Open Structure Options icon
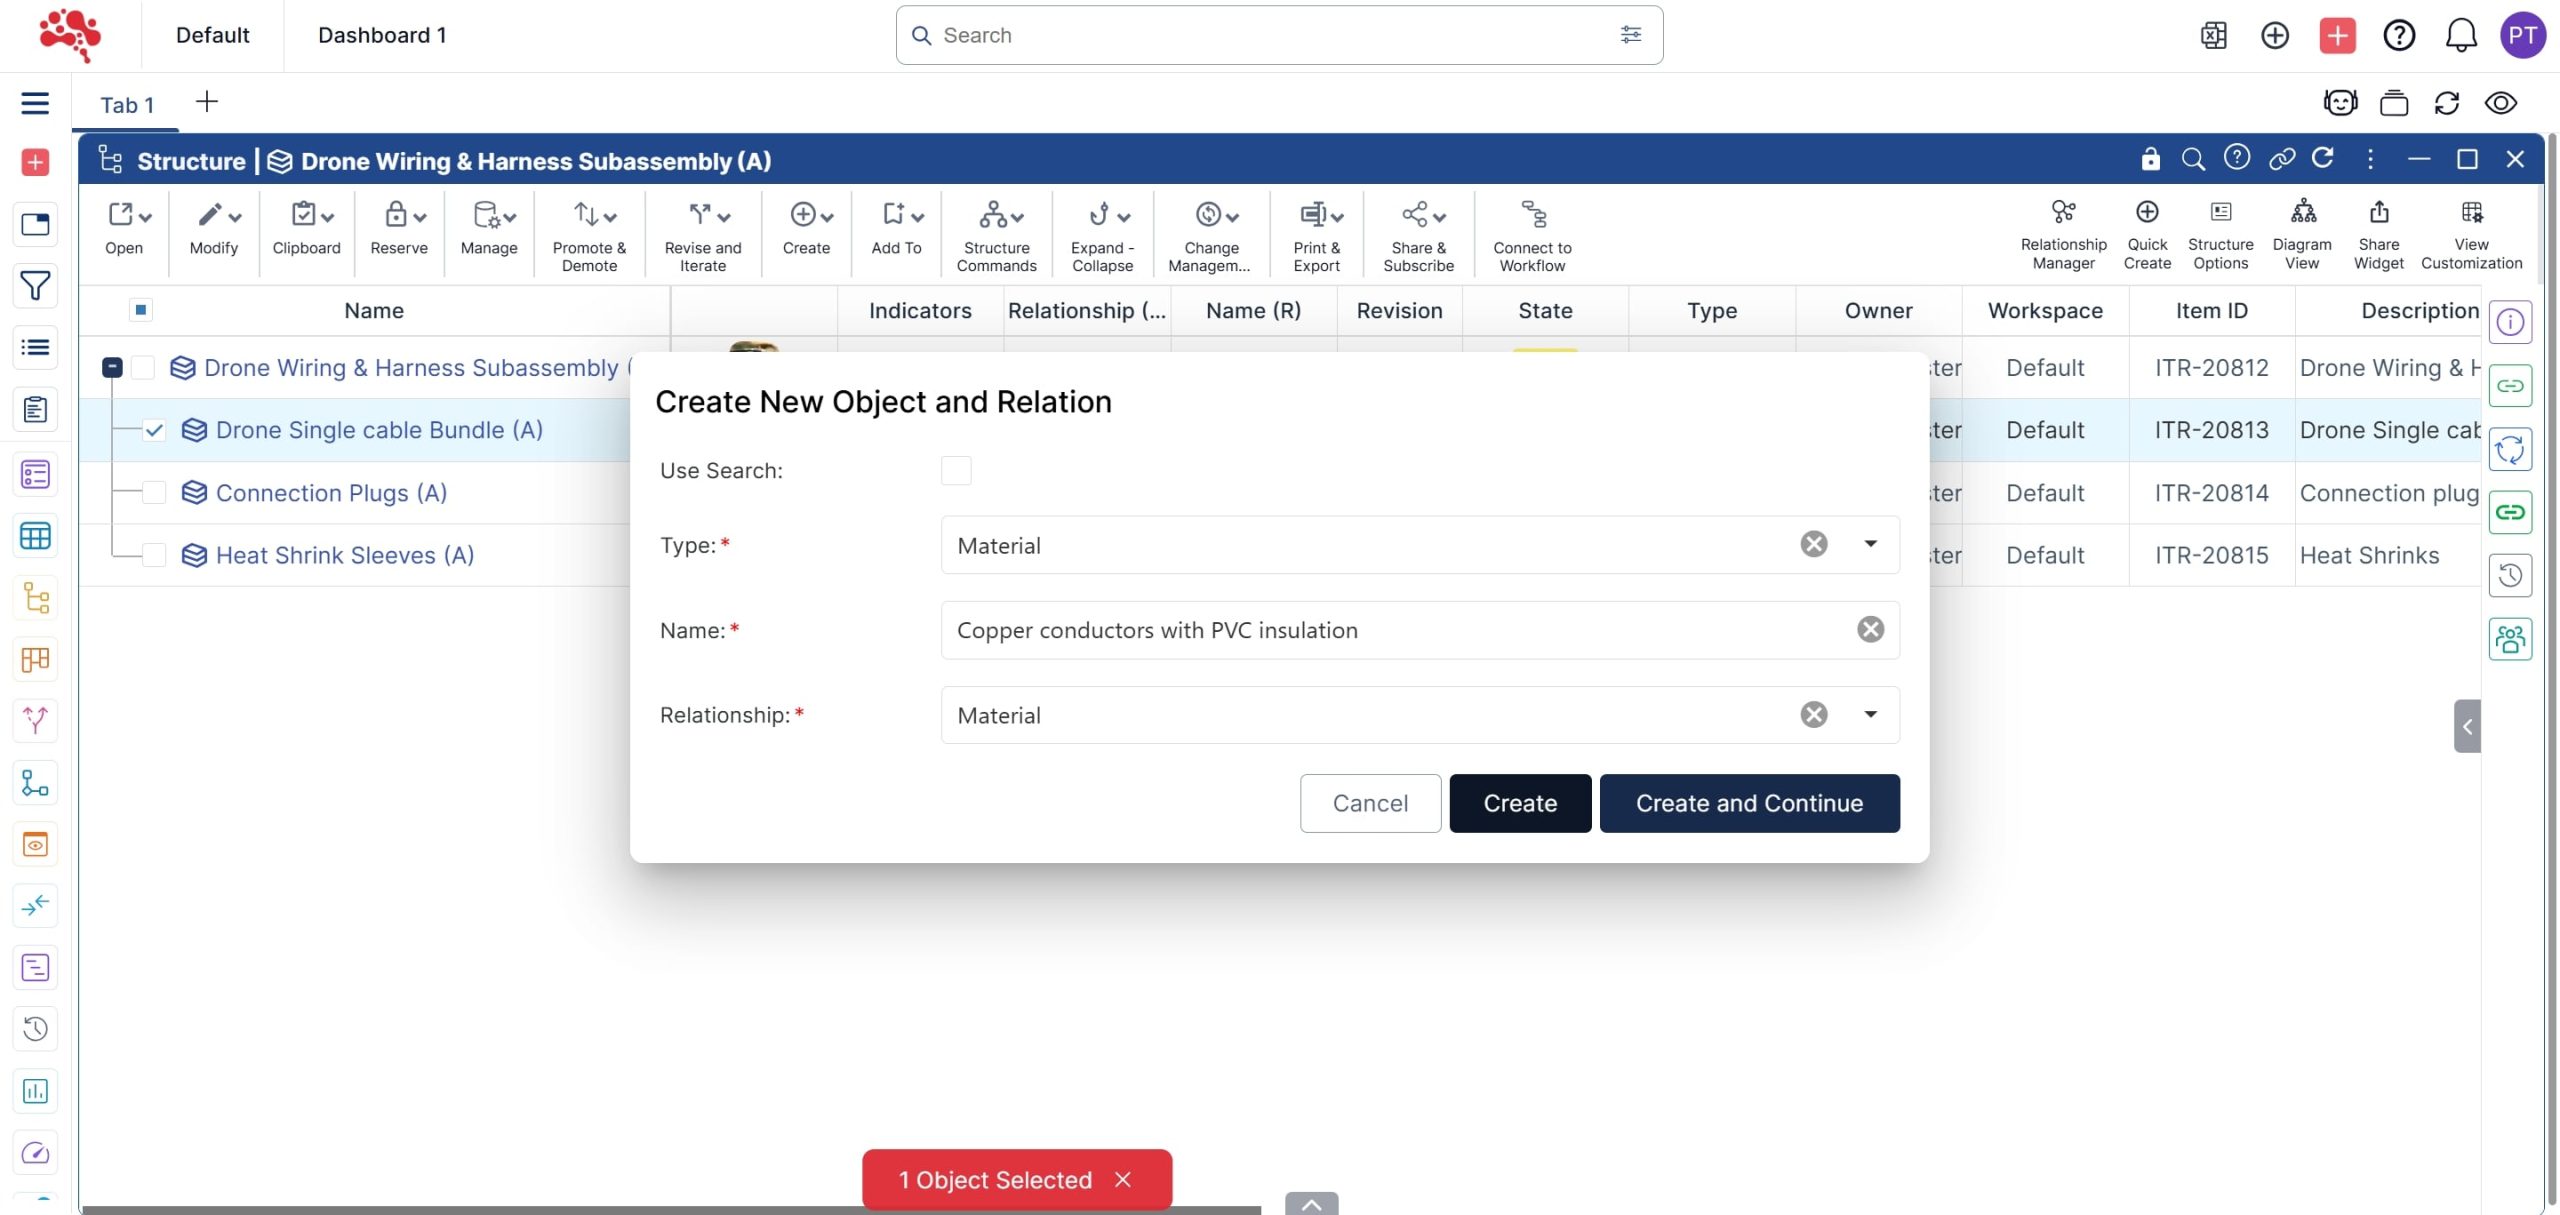 tap(2220, 212)
